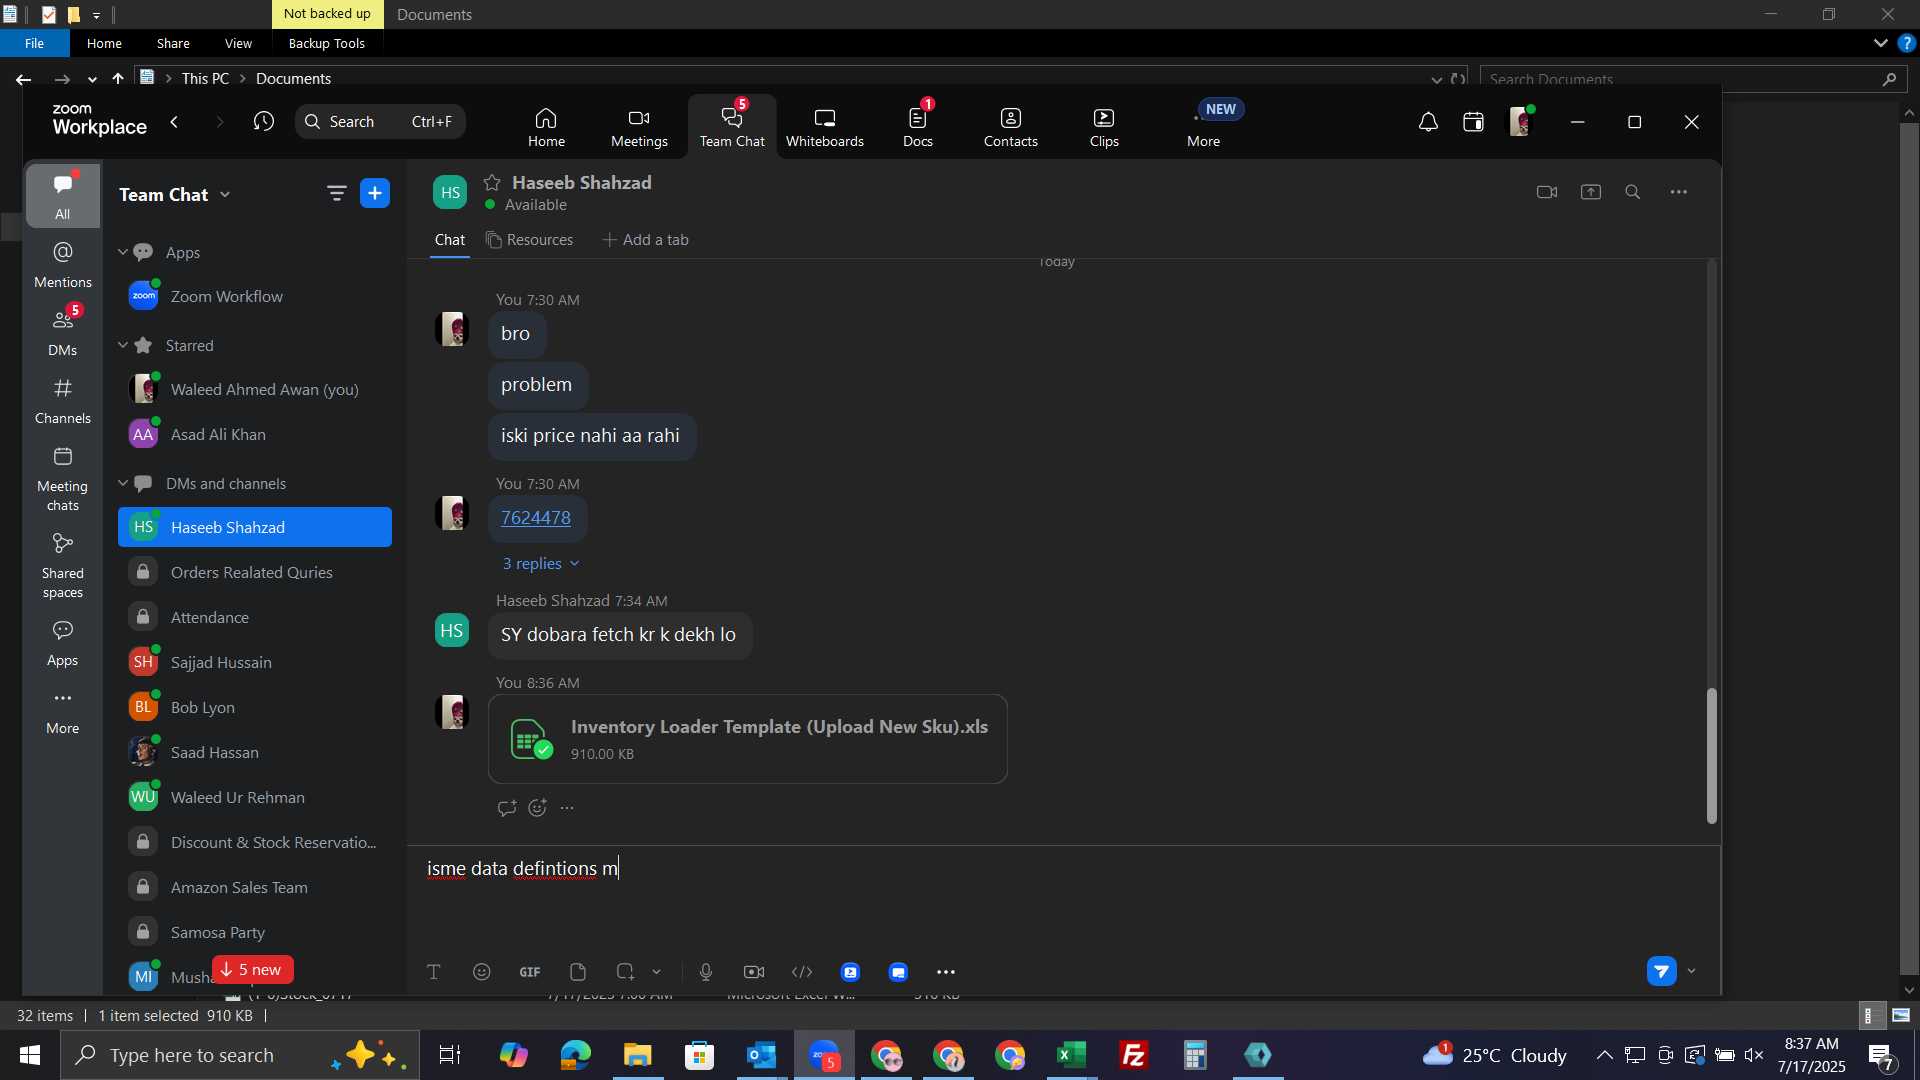The image size is (1920, 1080).
Task: Open the Clips tab
Action: point(1104,128)
